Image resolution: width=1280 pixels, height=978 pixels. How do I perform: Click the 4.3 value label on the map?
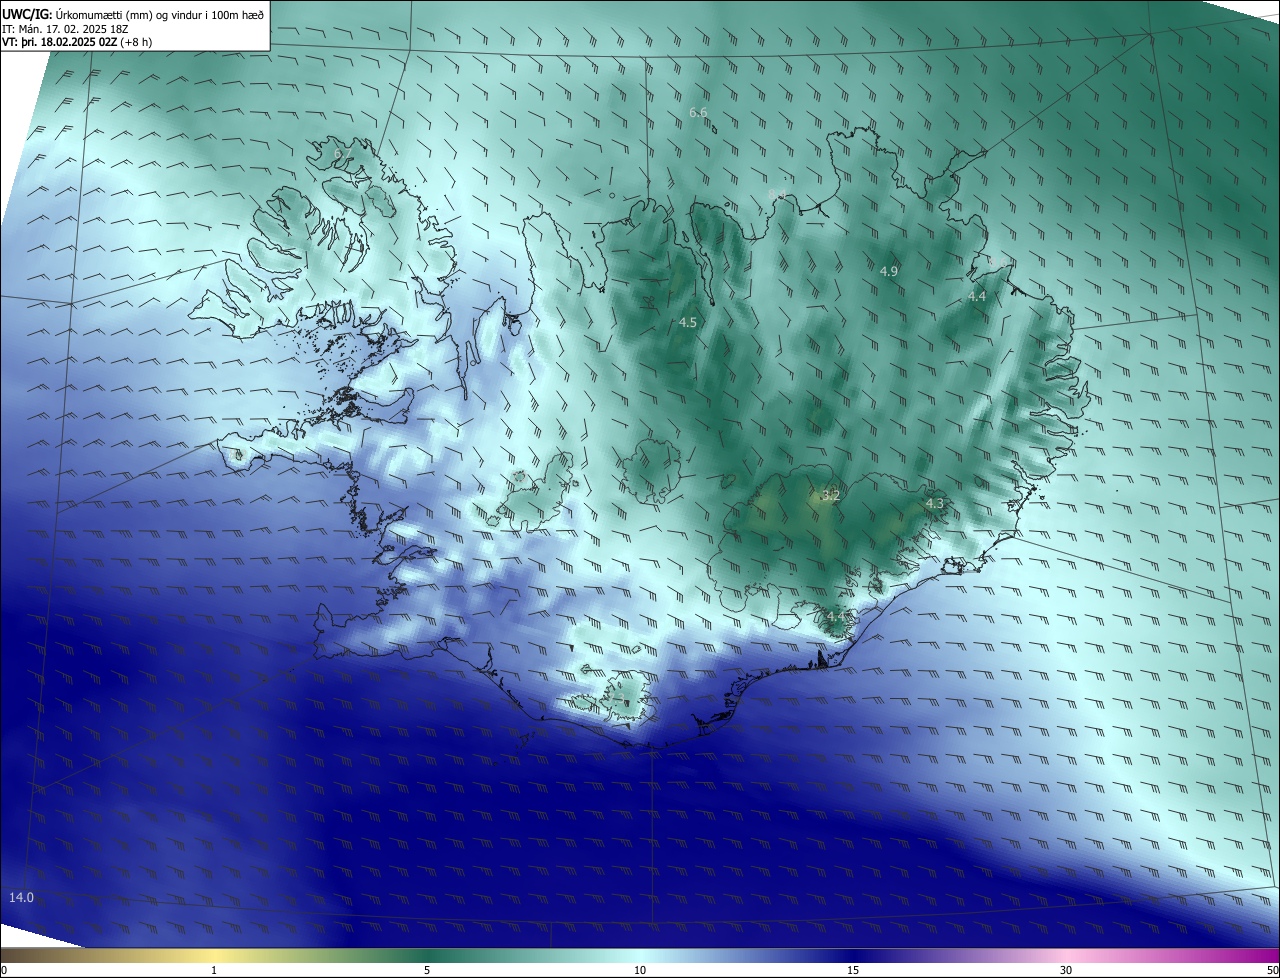point(934,504)
